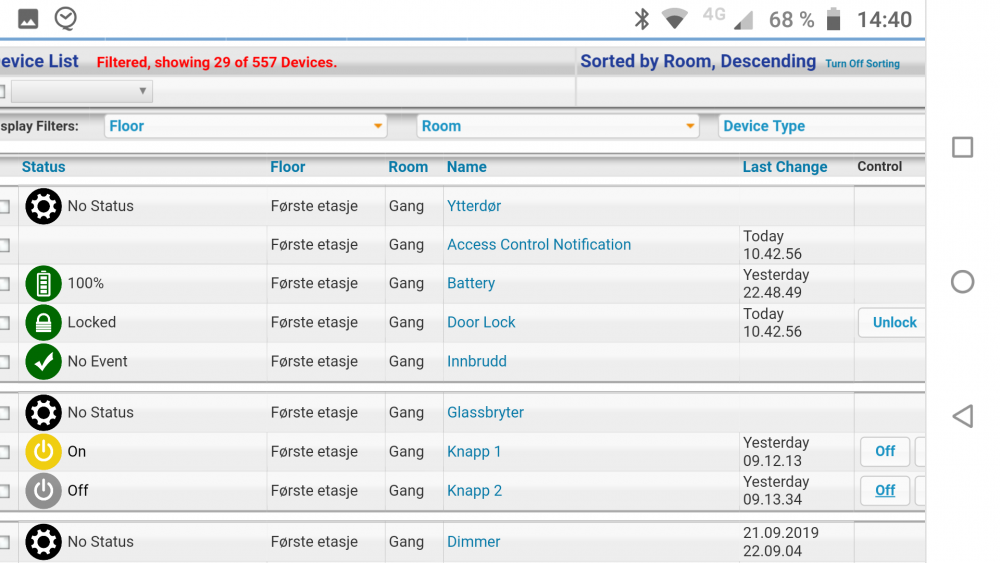Tap the Android back navigation button
1000x563 pixels.
(962, 416)
